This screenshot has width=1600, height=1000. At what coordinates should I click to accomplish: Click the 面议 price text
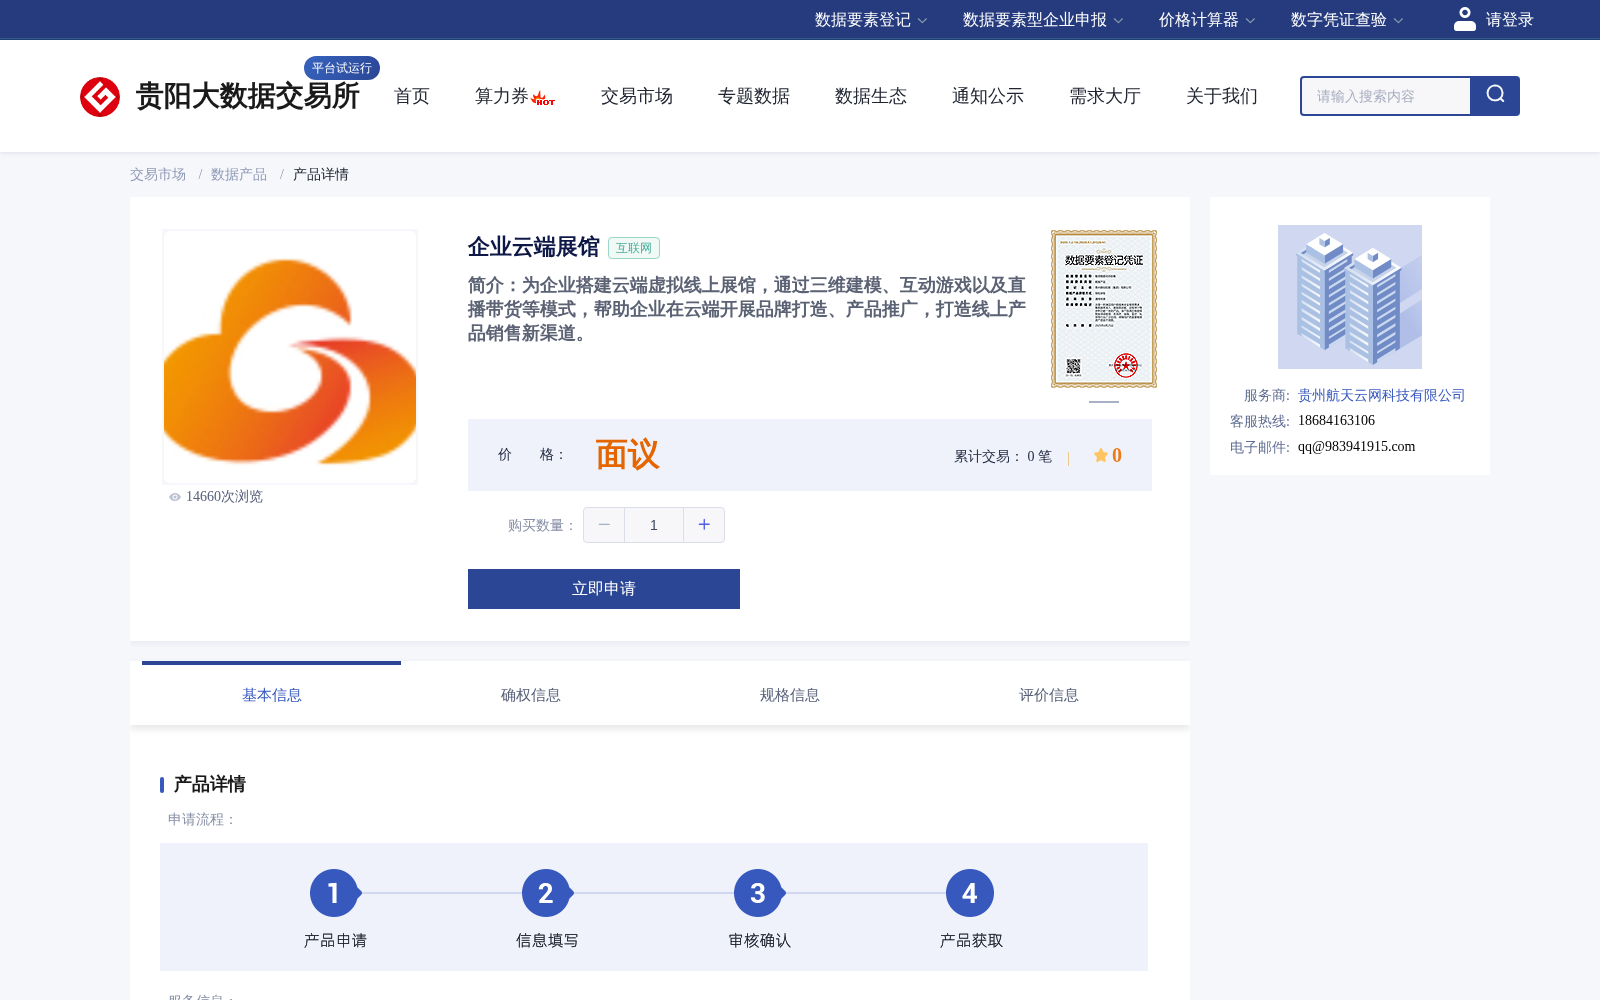pyautogui.click(x=627, y=455)
